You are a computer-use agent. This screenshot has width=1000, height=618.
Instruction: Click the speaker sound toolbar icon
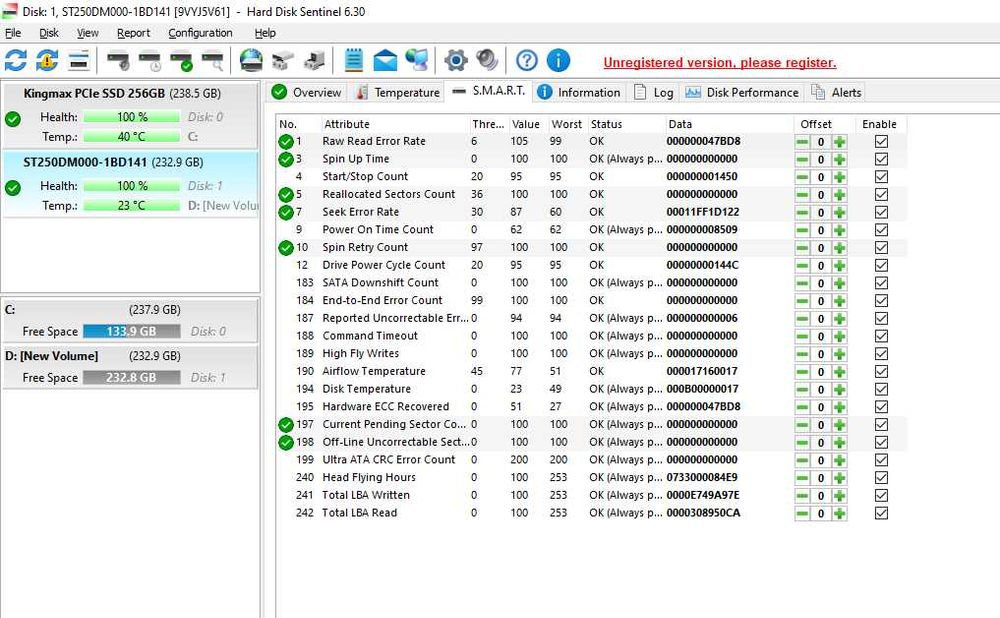[487, 61]
